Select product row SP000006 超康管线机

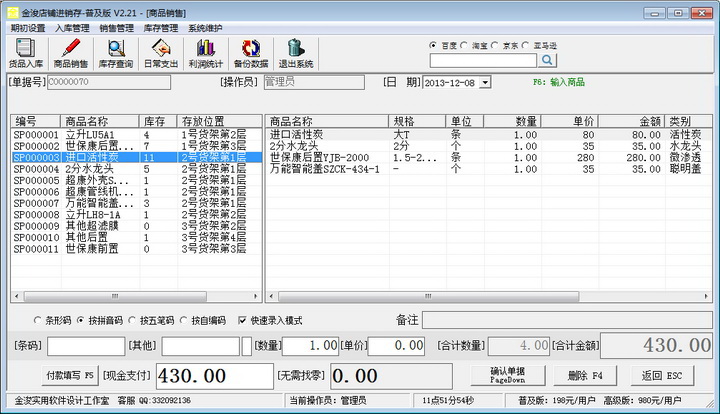(136, 192)
